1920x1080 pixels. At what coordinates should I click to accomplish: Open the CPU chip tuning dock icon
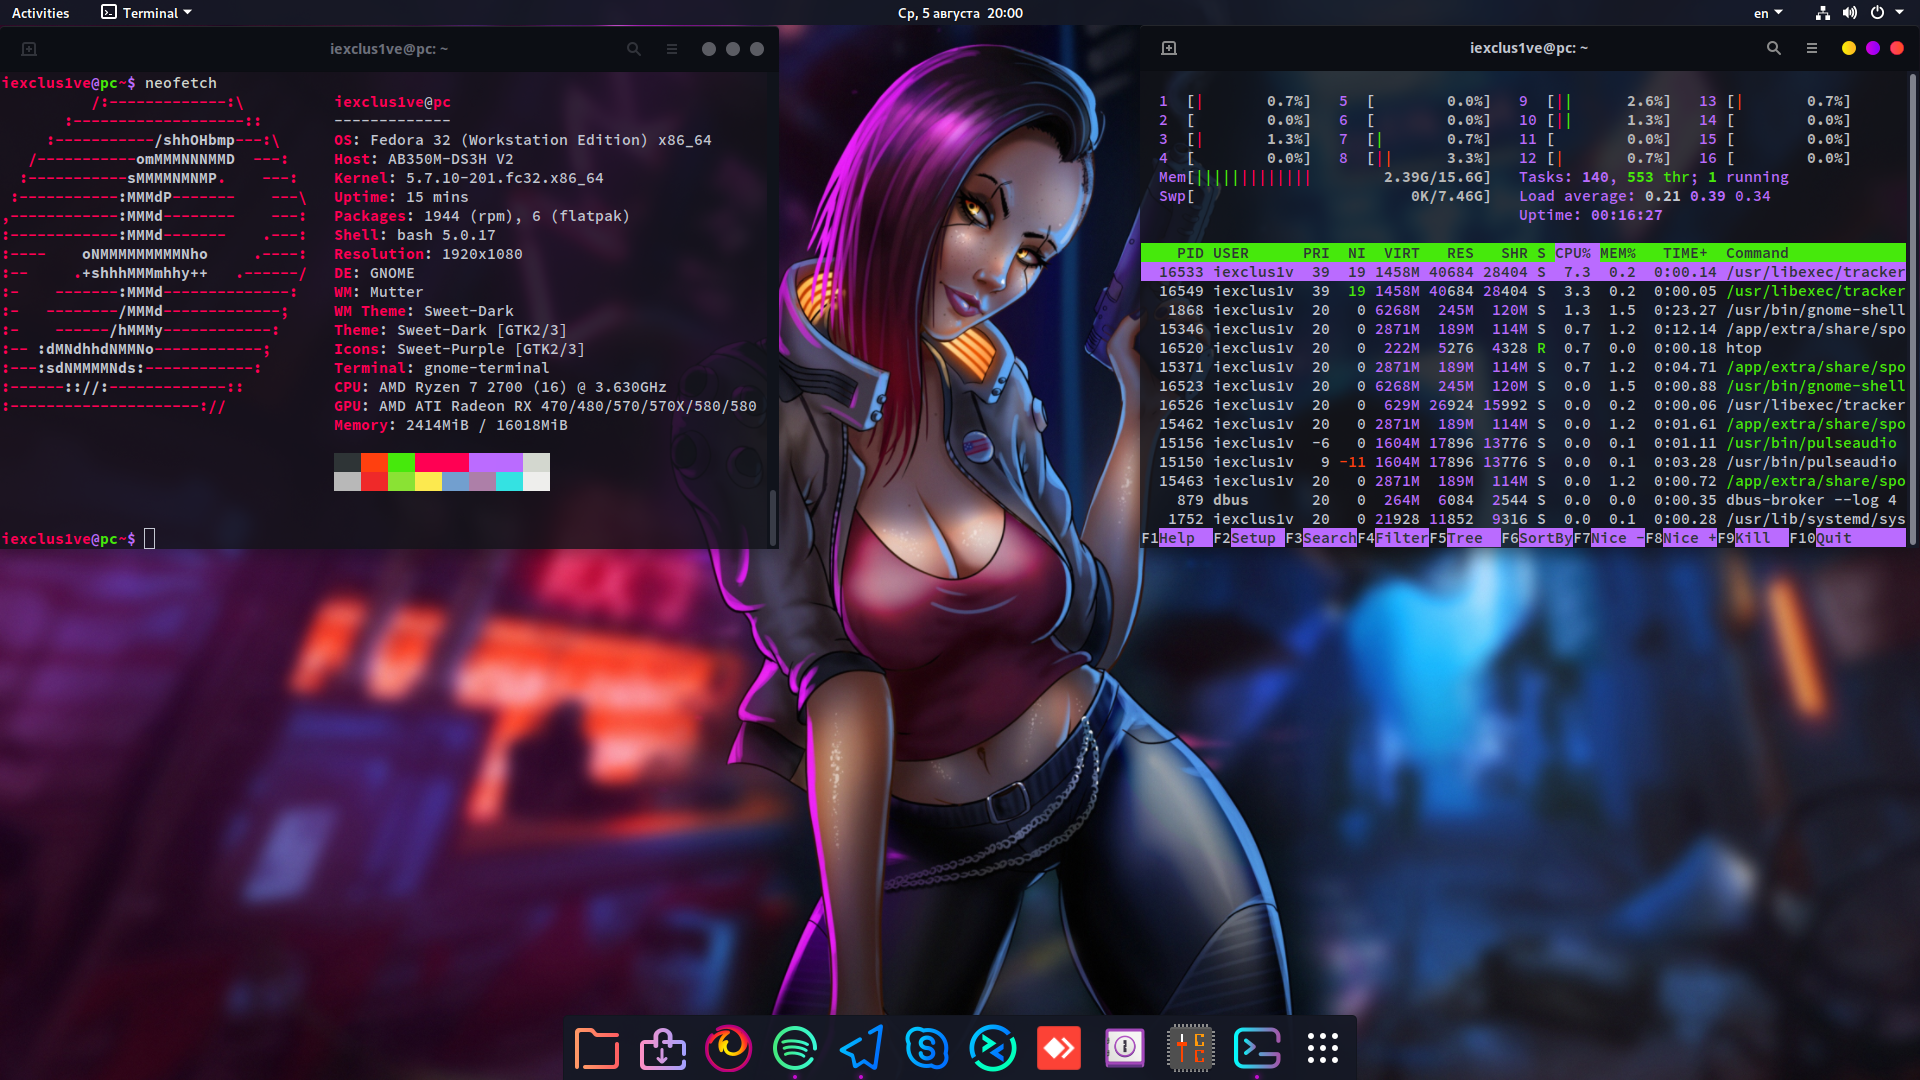click(1191, 1048)
